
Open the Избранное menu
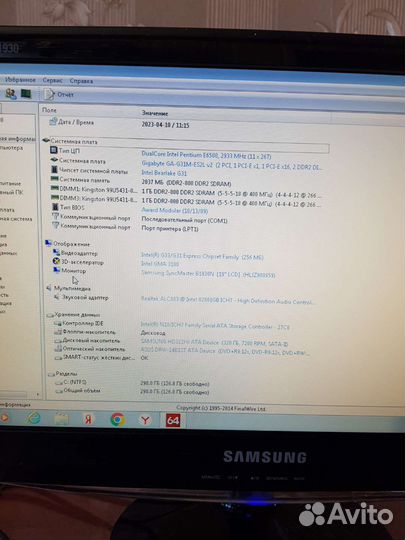coord(20,80)
